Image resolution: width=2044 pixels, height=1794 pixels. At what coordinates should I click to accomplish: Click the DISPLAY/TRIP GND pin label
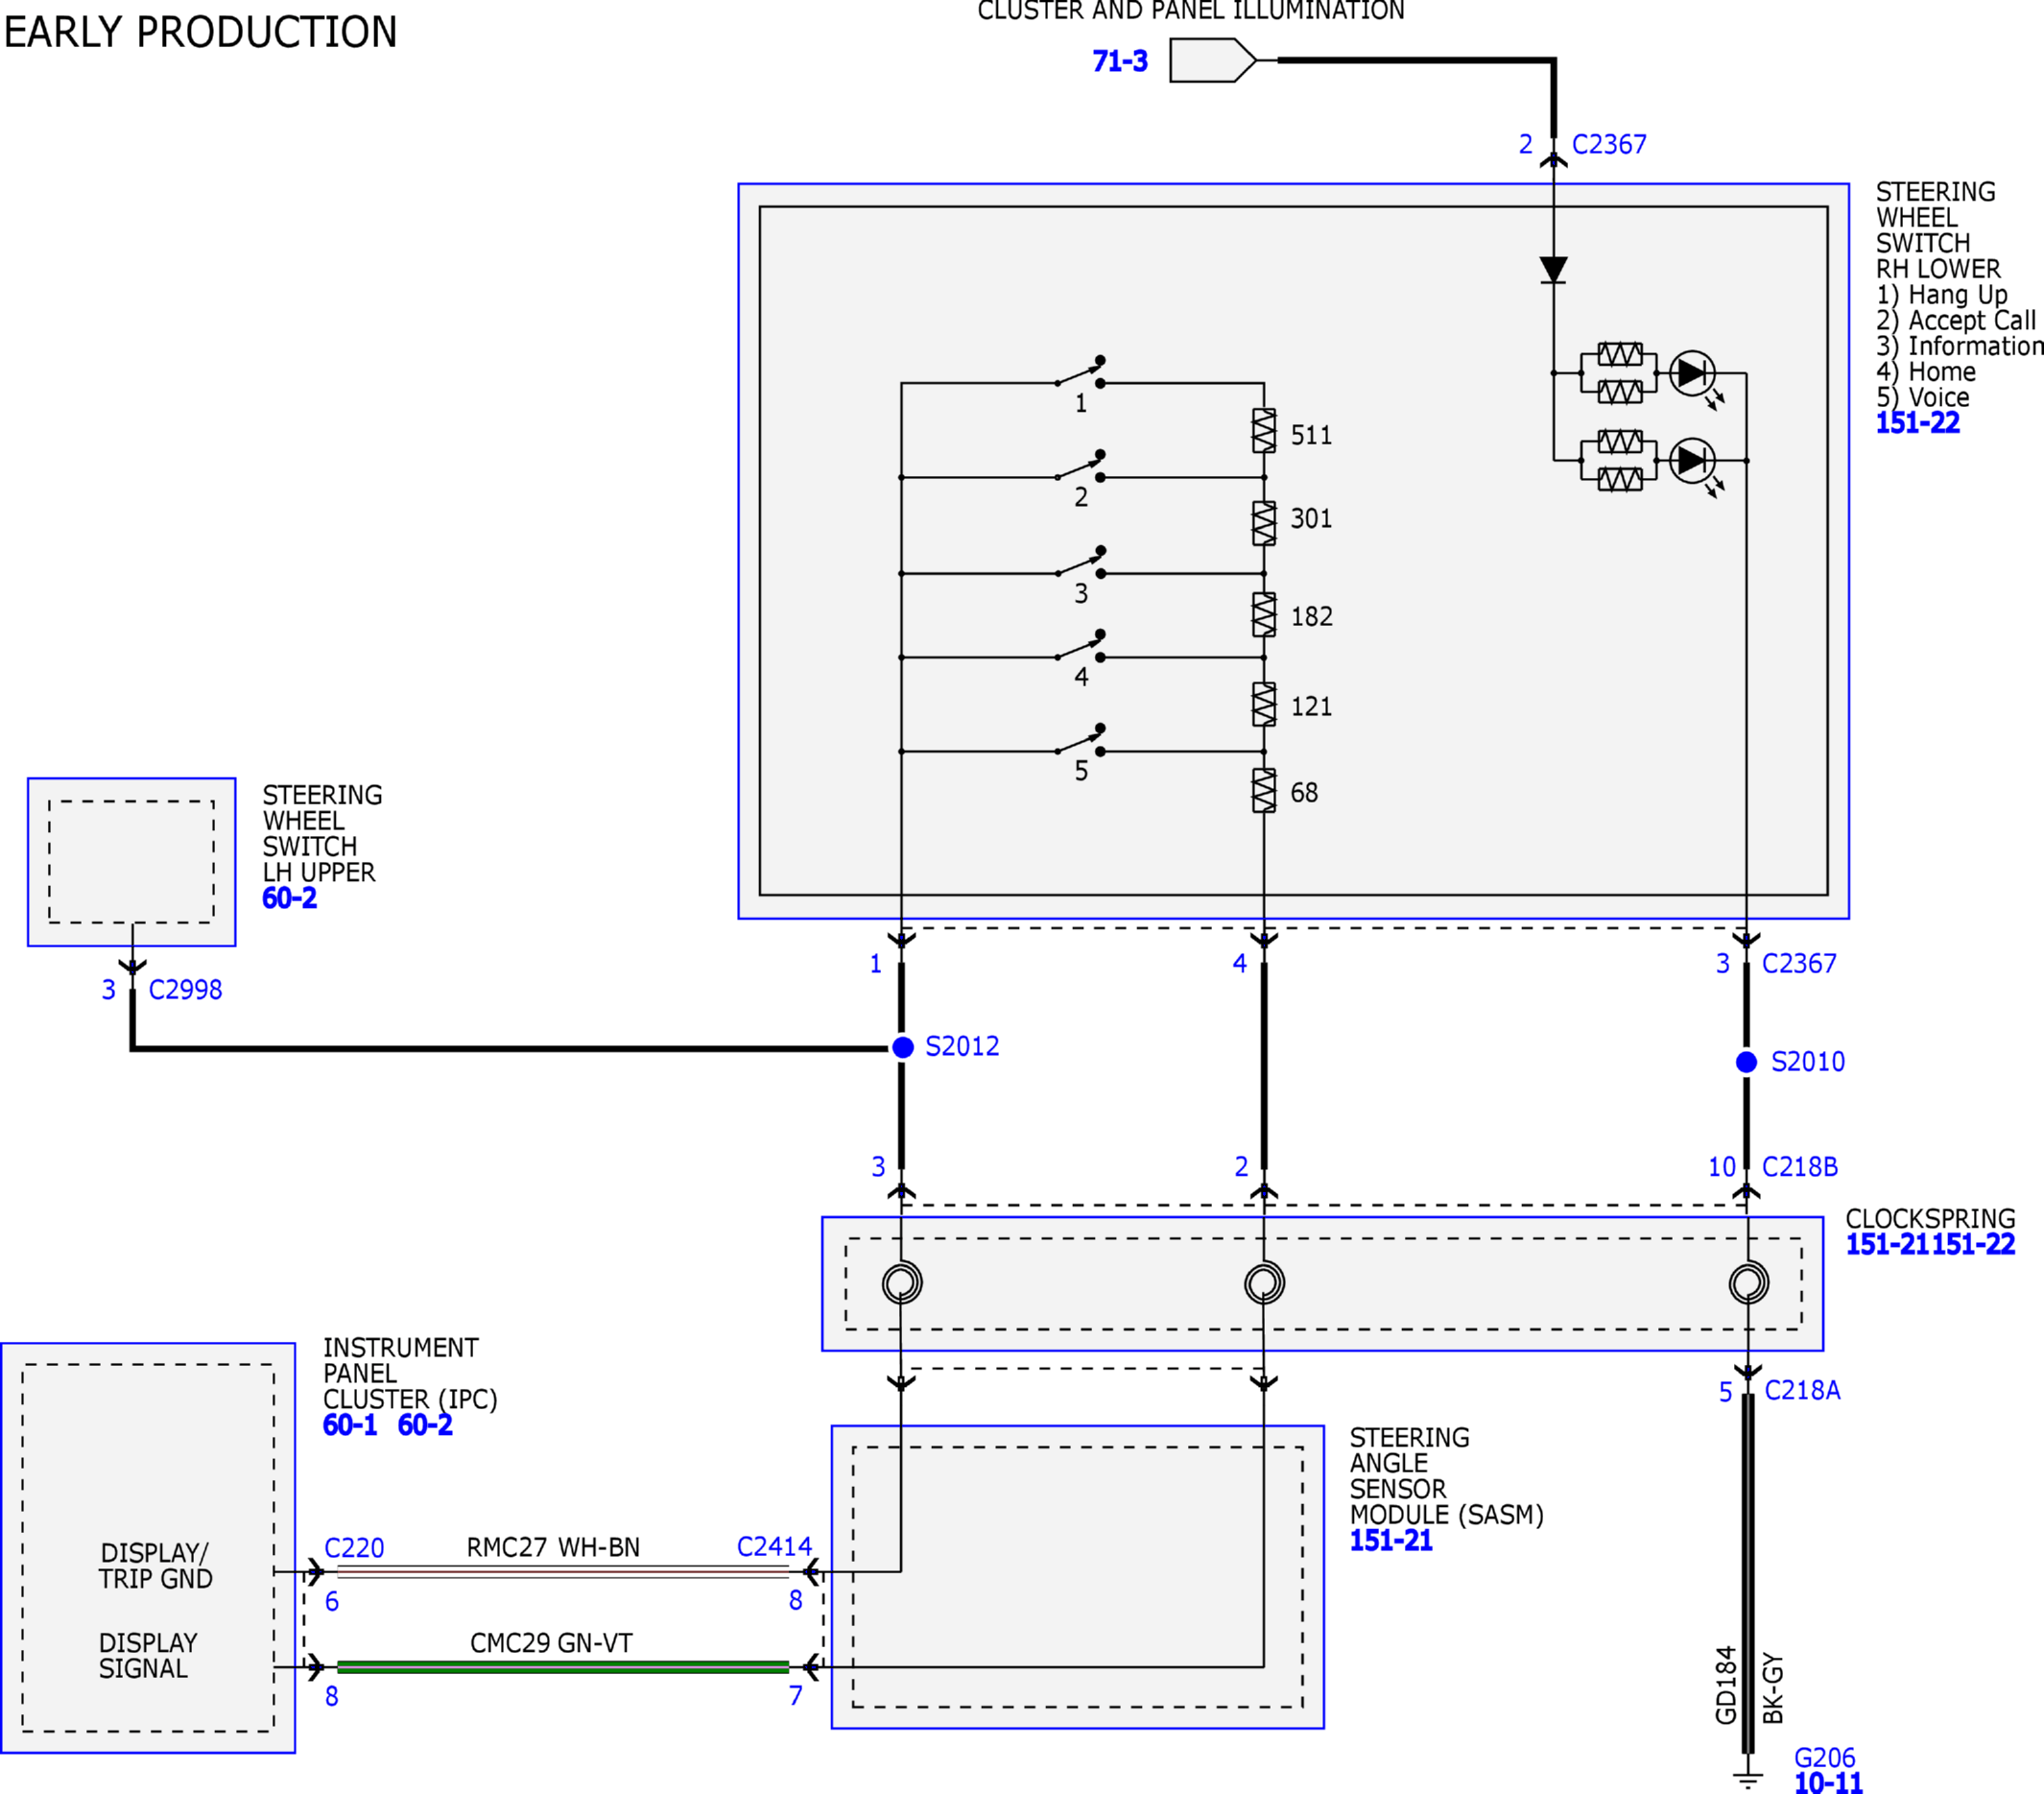155,1566
